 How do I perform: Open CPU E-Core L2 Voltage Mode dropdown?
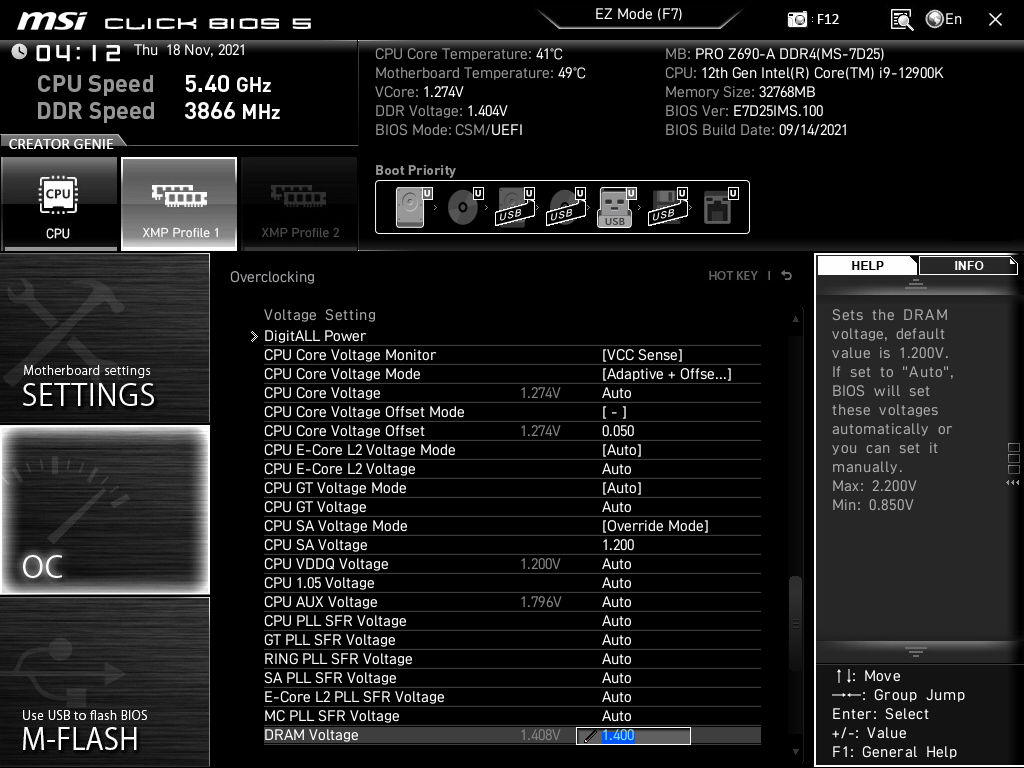click(622, 449)
